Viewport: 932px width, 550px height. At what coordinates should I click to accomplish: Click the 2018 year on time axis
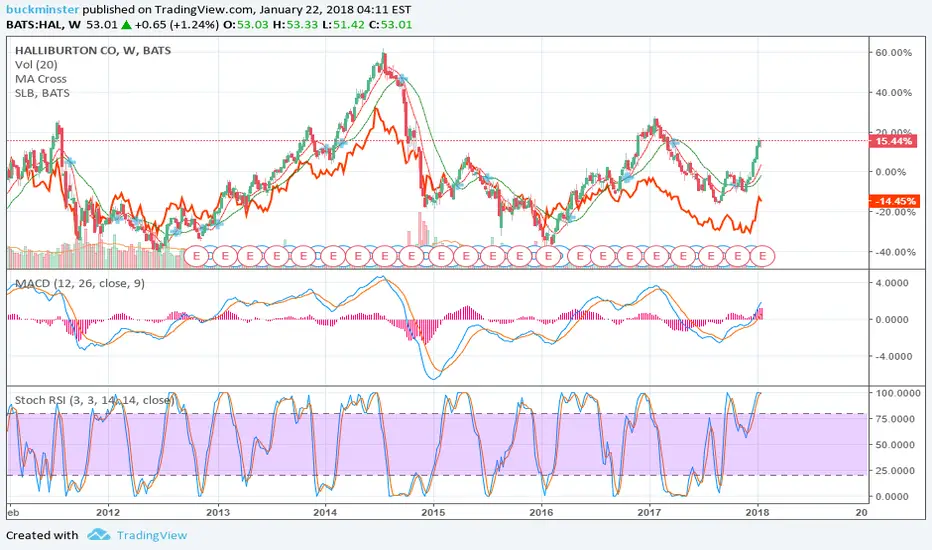pos(757,512)
